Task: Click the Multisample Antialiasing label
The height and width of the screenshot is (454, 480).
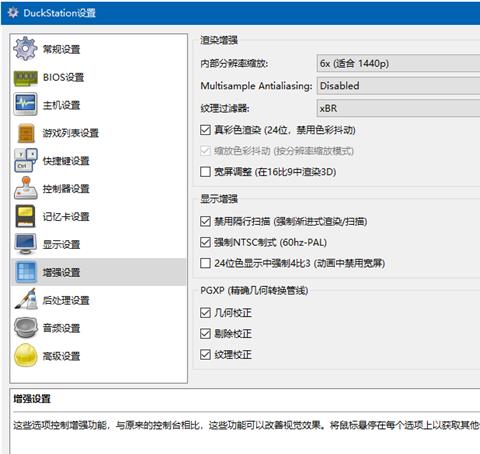Action: 256,86
